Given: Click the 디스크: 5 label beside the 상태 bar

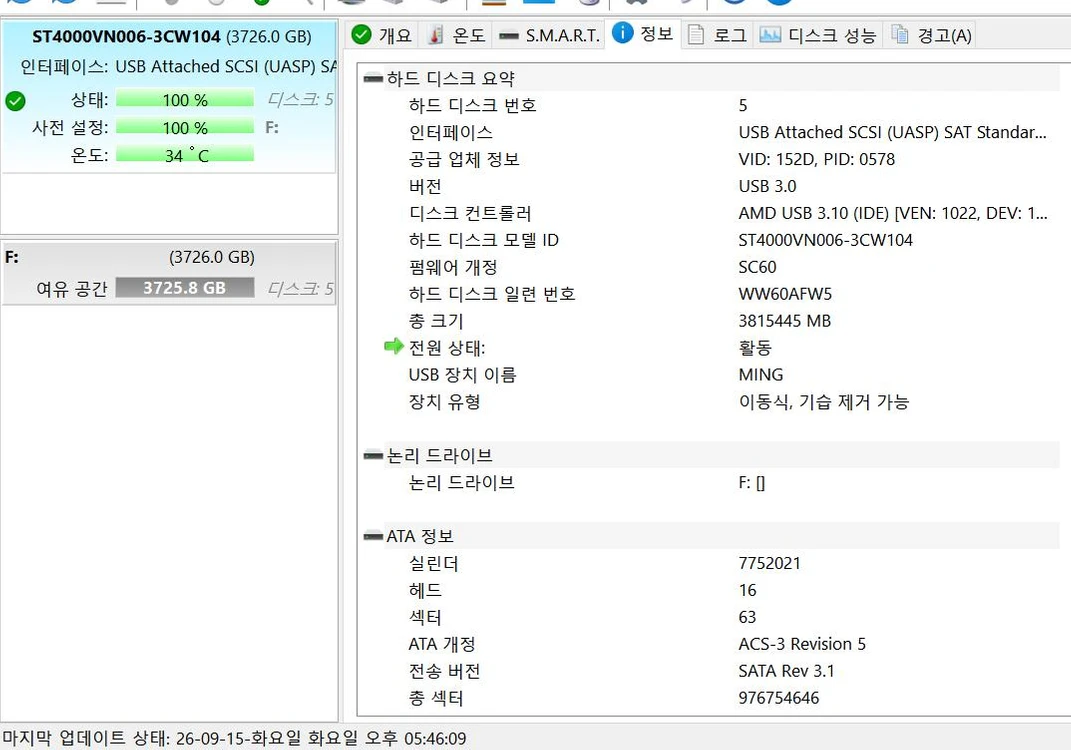Looking at the screenshot, I should click(x=300, y=100).
